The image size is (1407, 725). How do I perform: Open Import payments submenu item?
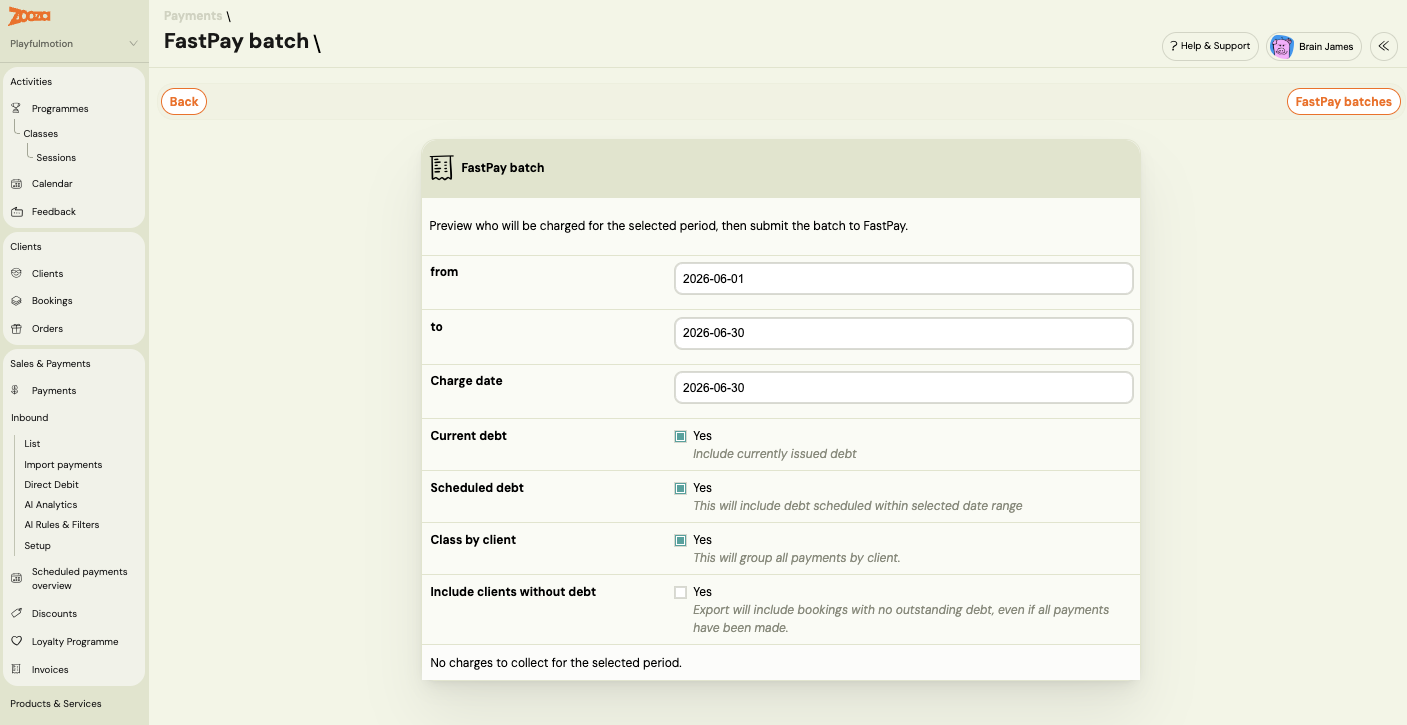click(63, 465)
